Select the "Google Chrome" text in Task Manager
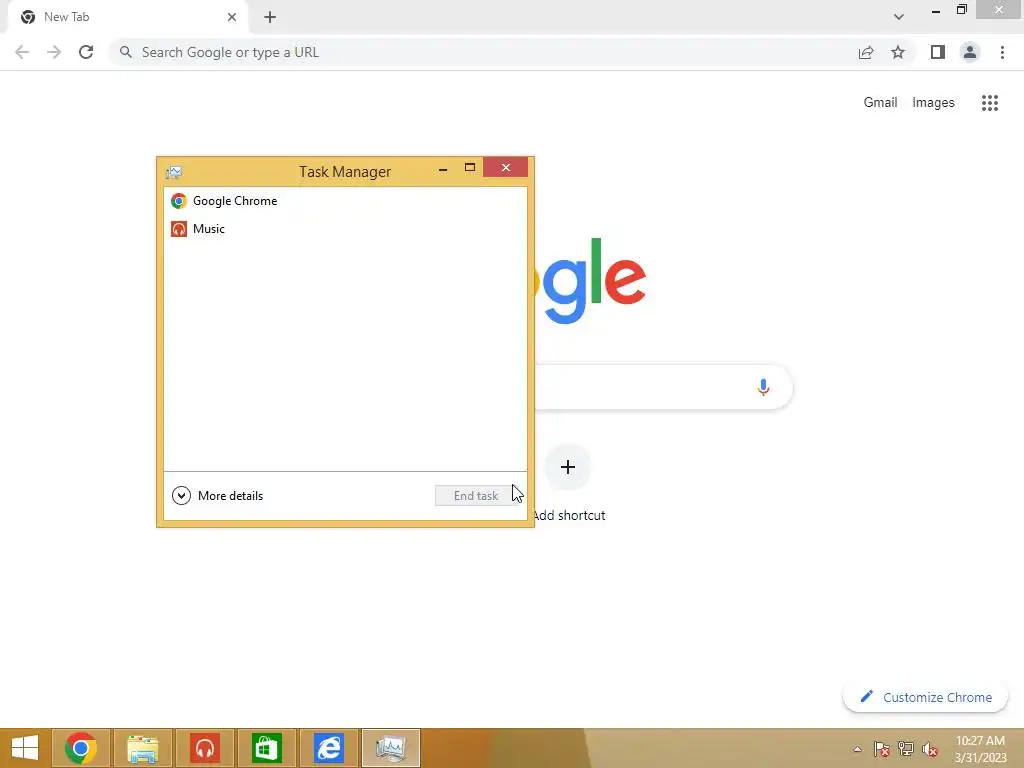Image resolution: width=1024 pixels, height=768 pixels. [235, 201]
